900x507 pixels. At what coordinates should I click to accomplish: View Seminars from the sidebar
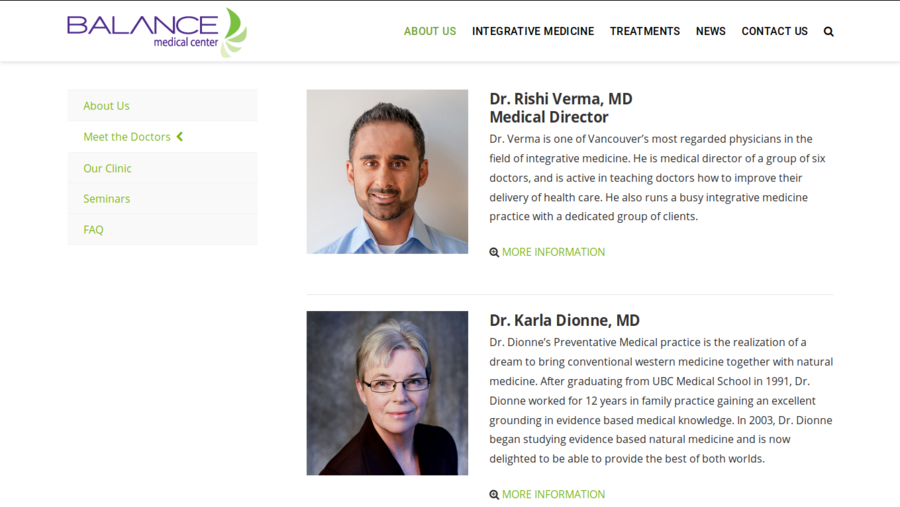tap(107, 199)
